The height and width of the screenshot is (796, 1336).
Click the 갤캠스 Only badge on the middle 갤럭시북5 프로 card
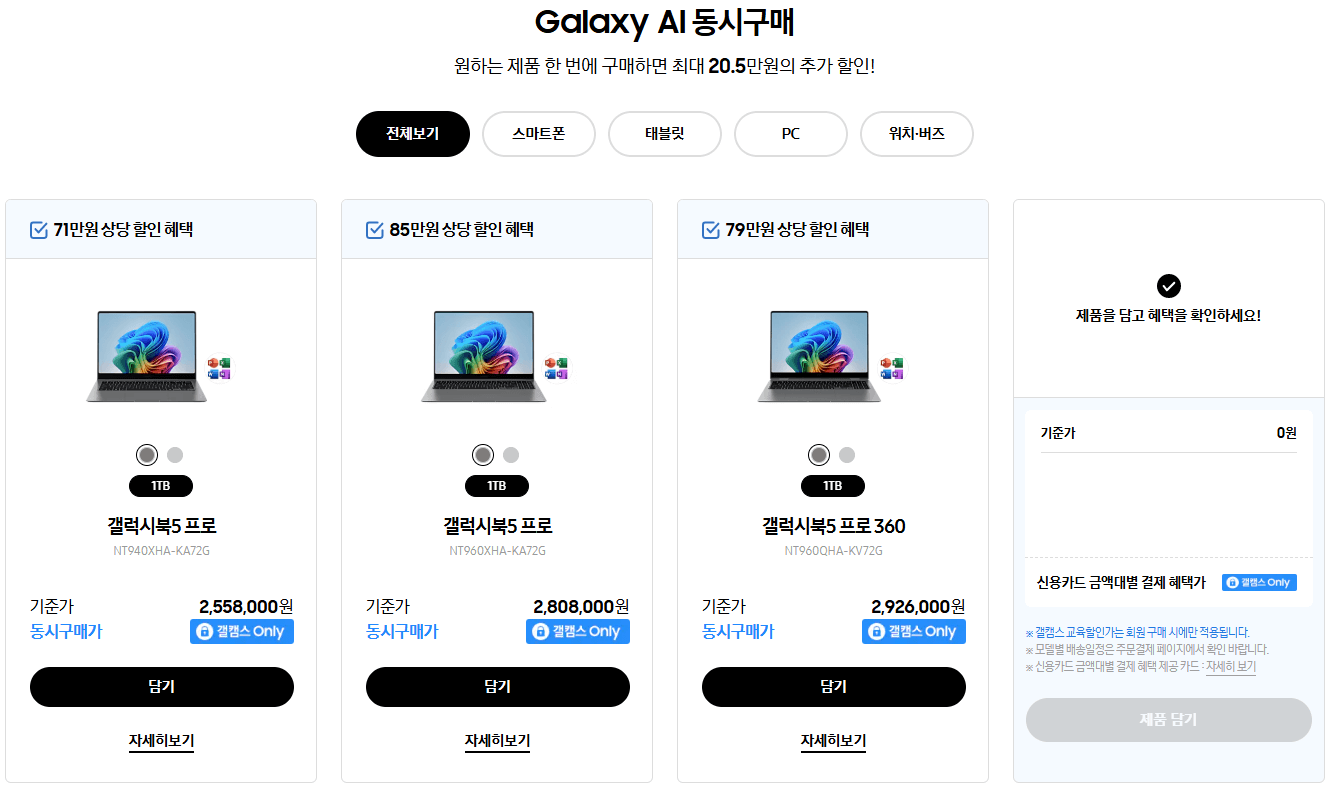point(577,631)
